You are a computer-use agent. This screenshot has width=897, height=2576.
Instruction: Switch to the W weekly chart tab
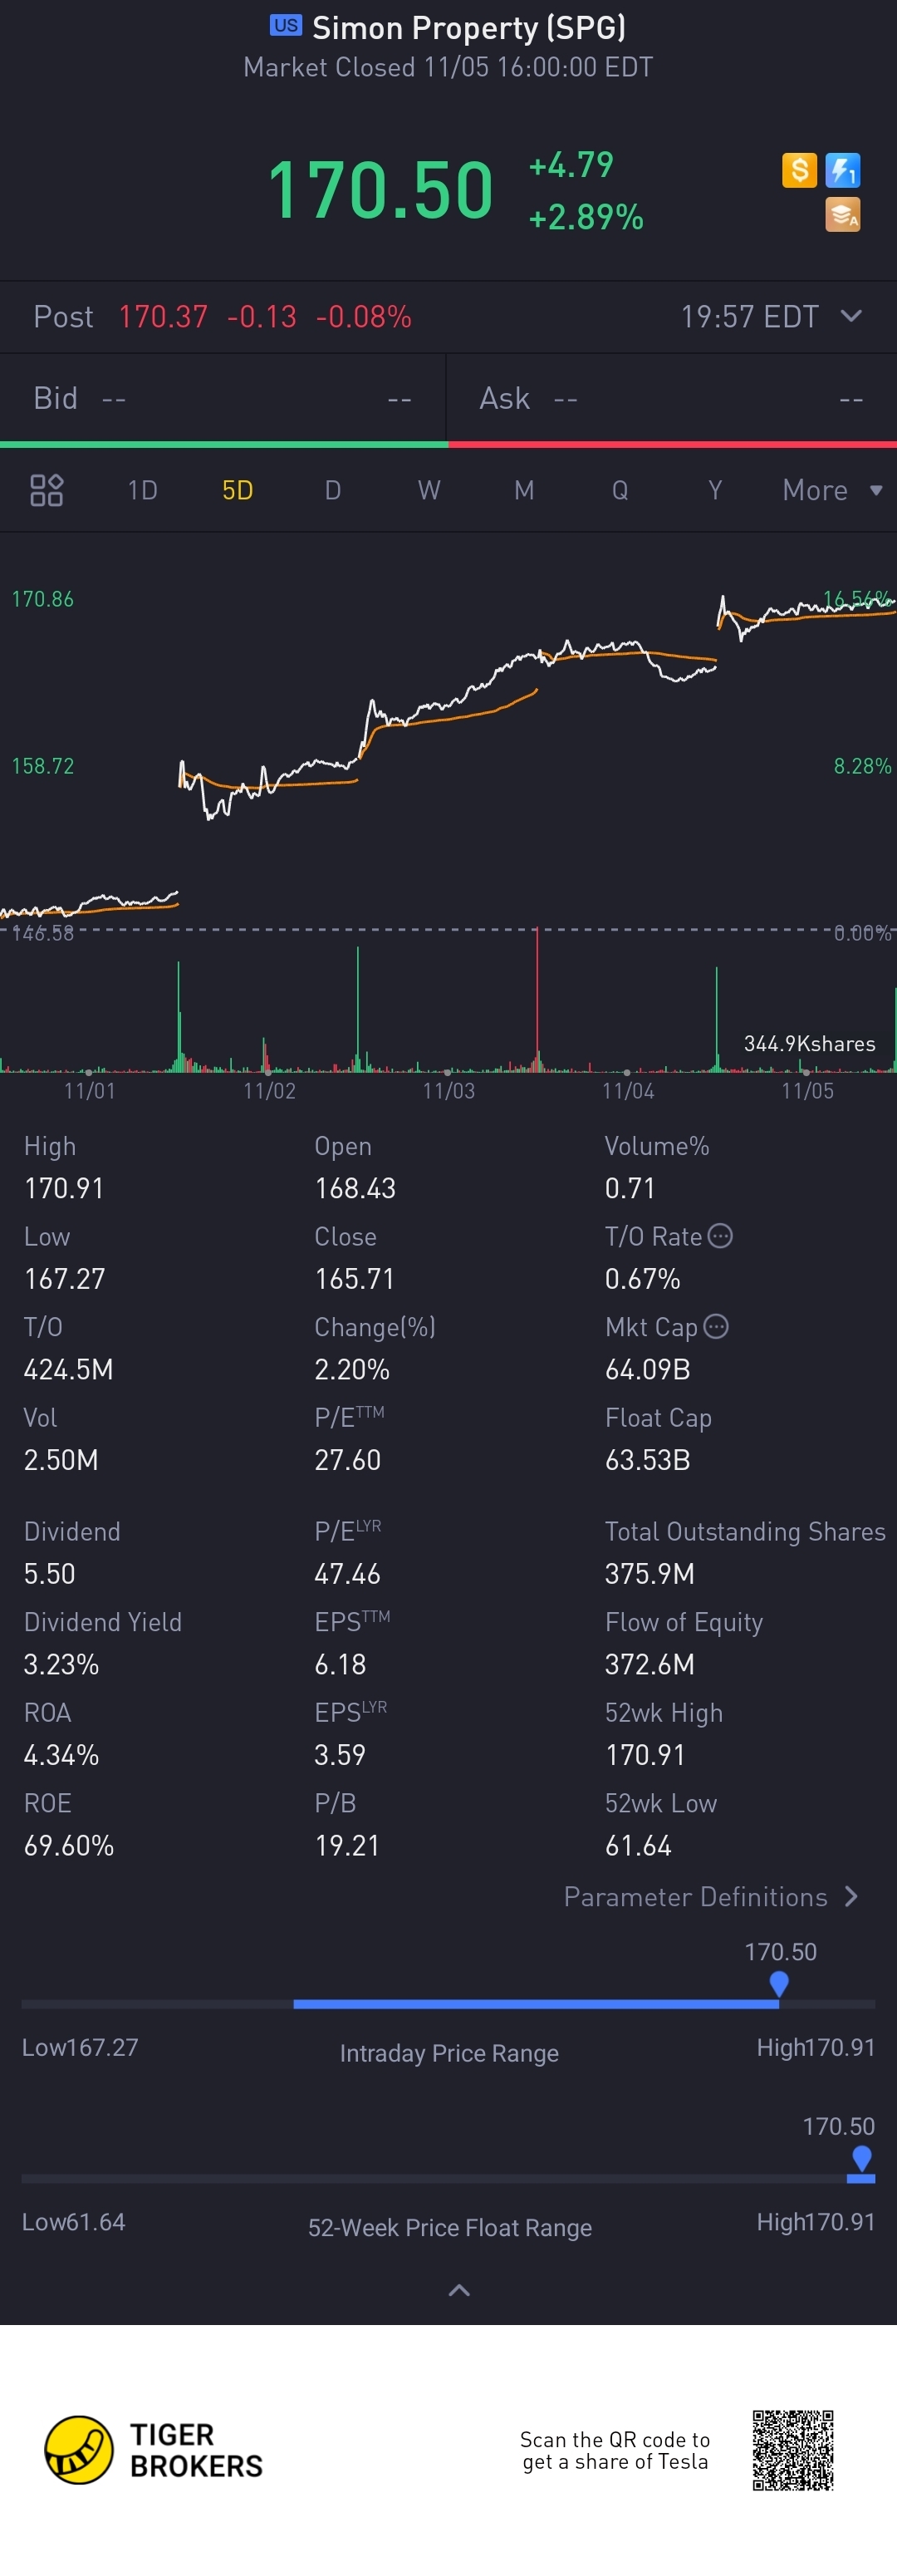click(429, 490)
